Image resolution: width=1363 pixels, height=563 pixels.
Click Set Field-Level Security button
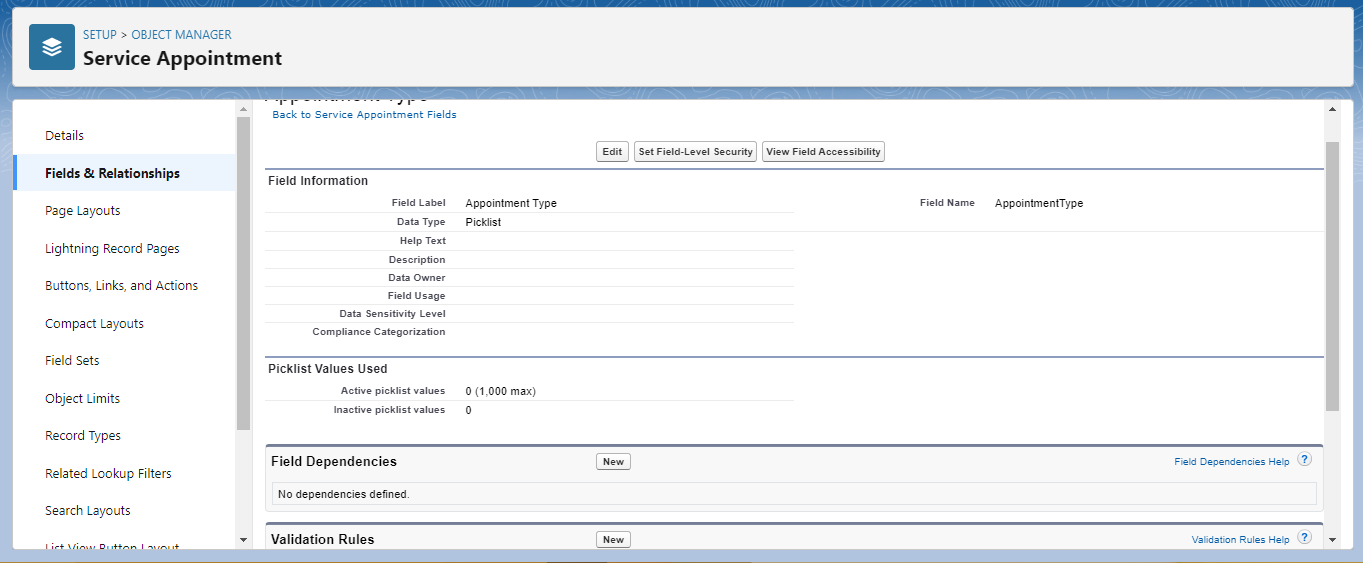pos(695,152)
